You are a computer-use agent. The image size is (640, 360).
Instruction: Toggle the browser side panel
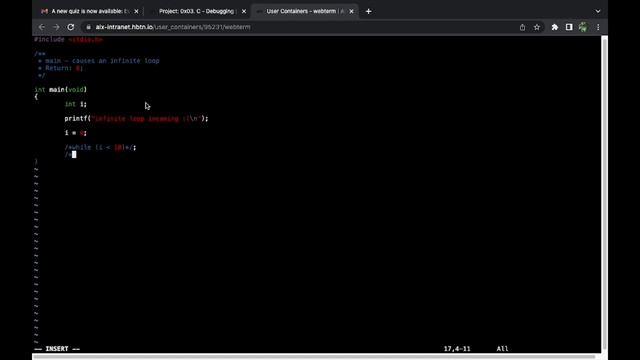[x=569, y=27]
